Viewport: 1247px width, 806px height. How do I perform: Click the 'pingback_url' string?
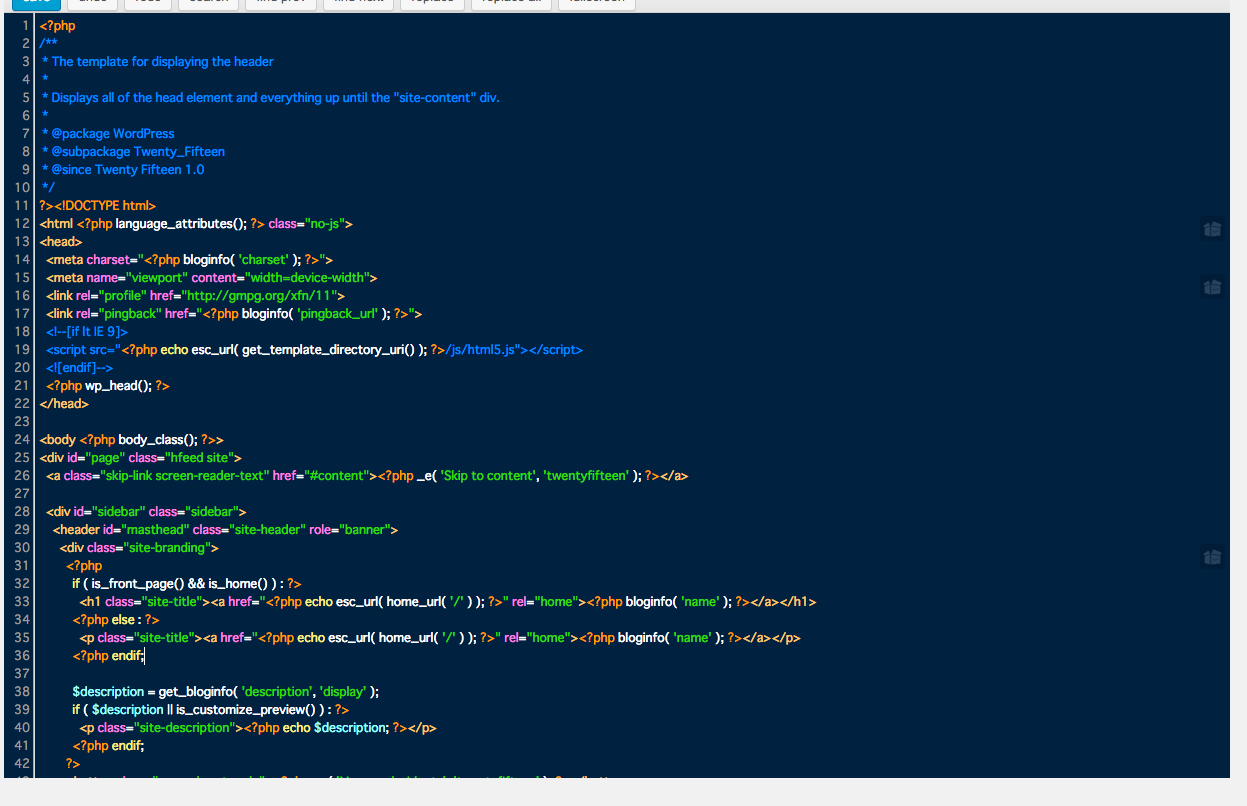coord(337,313)
